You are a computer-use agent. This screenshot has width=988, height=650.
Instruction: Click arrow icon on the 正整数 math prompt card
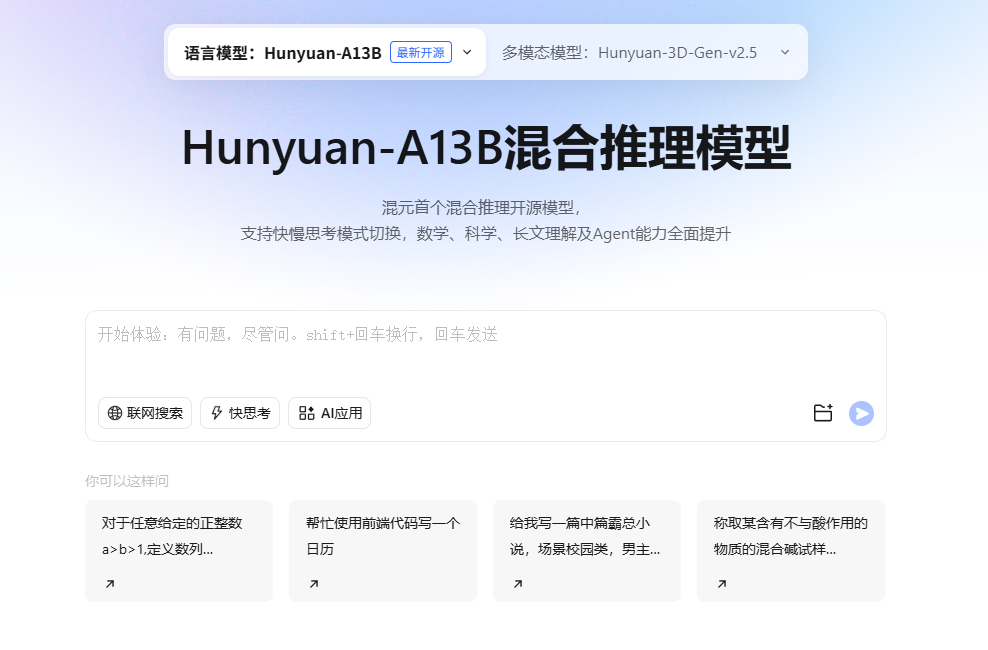pyautogui.click(x=110, y=584)
